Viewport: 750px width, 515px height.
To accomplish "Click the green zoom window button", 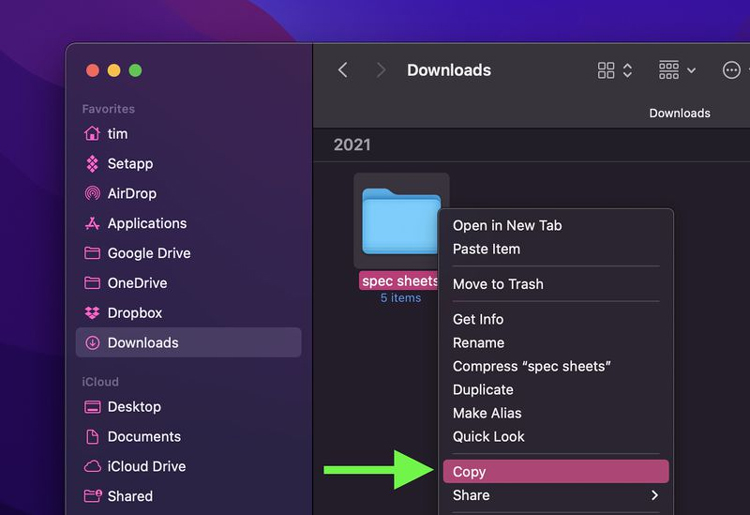I will pyautogui.click(x=135, y=70).
